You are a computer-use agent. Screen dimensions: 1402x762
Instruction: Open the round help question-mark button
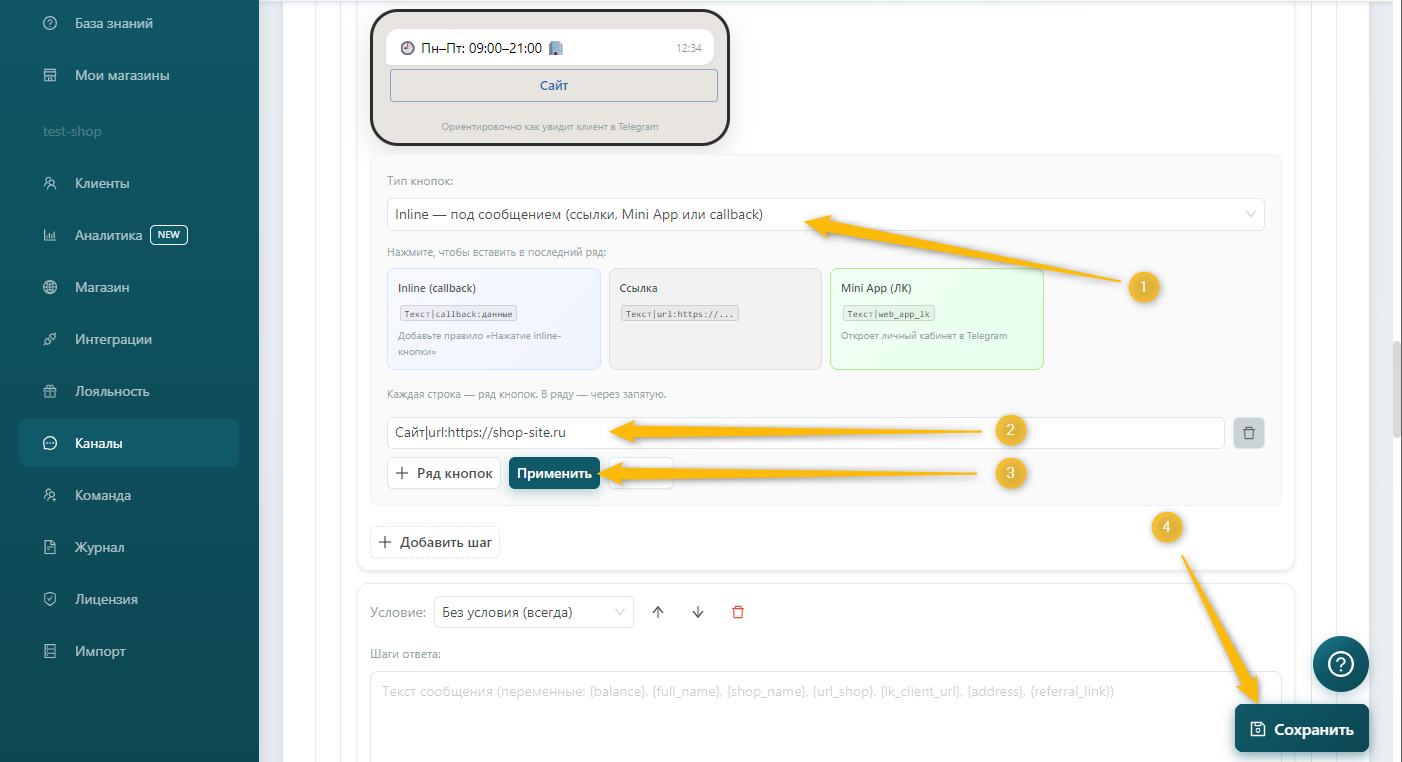click(x=1341, y=664)
